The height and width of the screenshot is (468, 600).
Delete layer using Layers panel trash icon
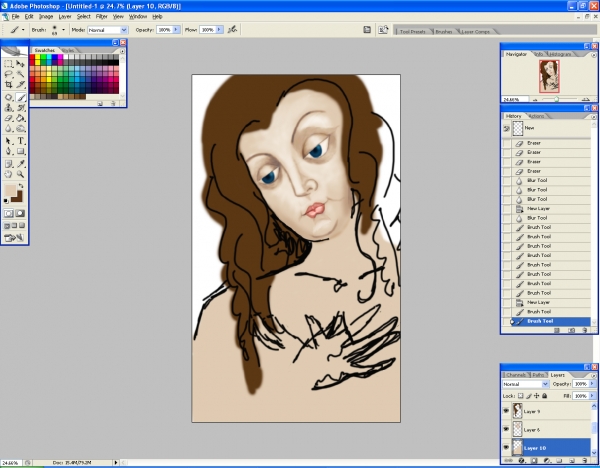pos(584,460)
